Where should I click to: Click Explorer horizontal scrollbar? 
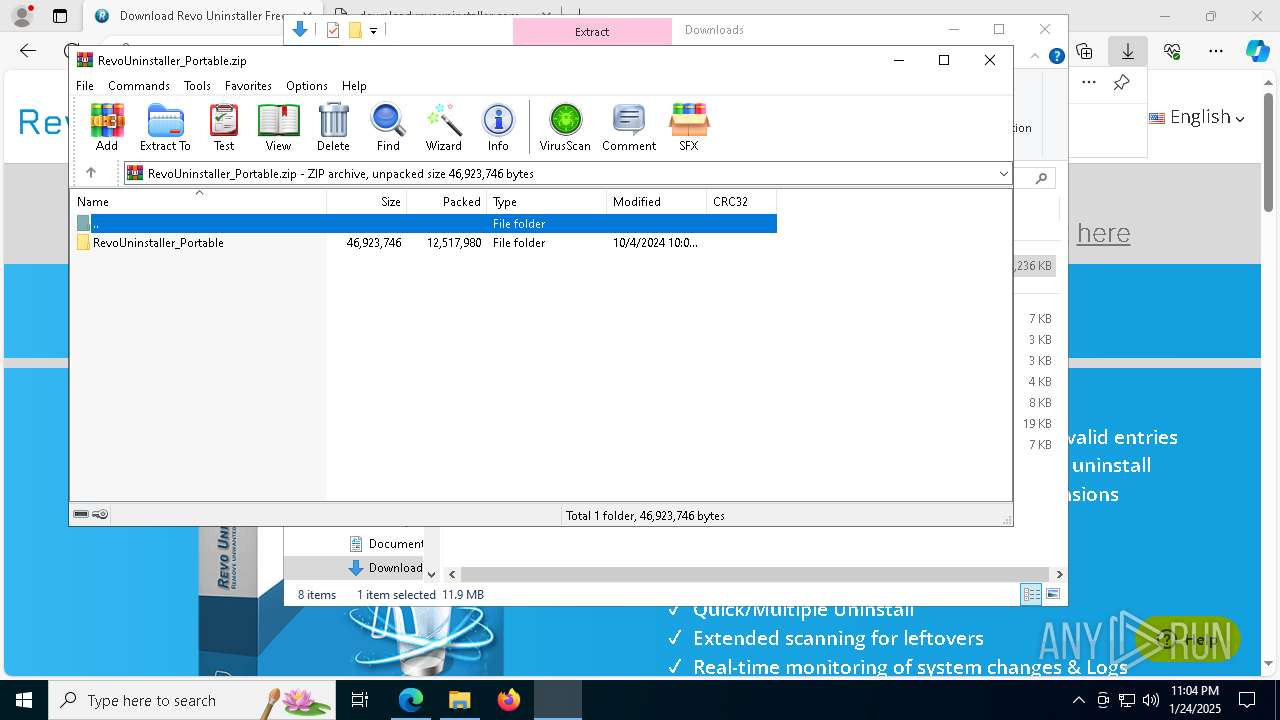(755, 574)
